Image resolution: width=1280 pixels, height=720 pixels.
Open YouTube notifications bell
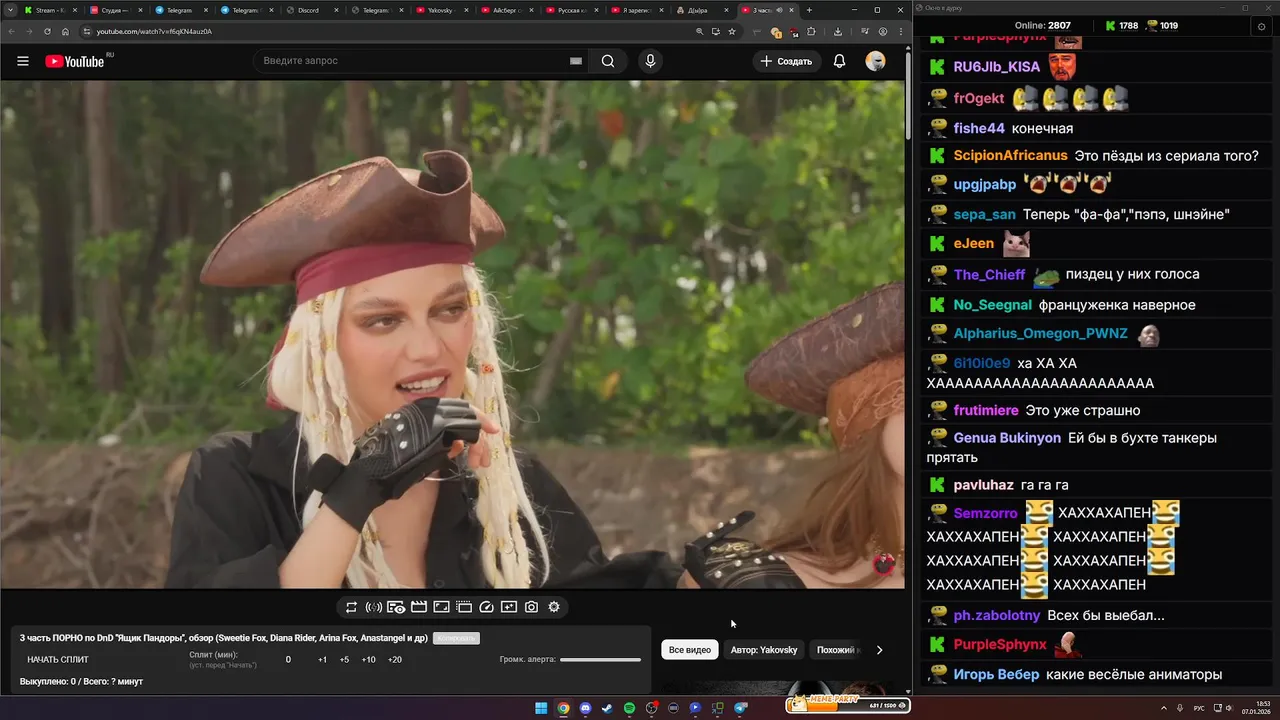tap(839, 61)
